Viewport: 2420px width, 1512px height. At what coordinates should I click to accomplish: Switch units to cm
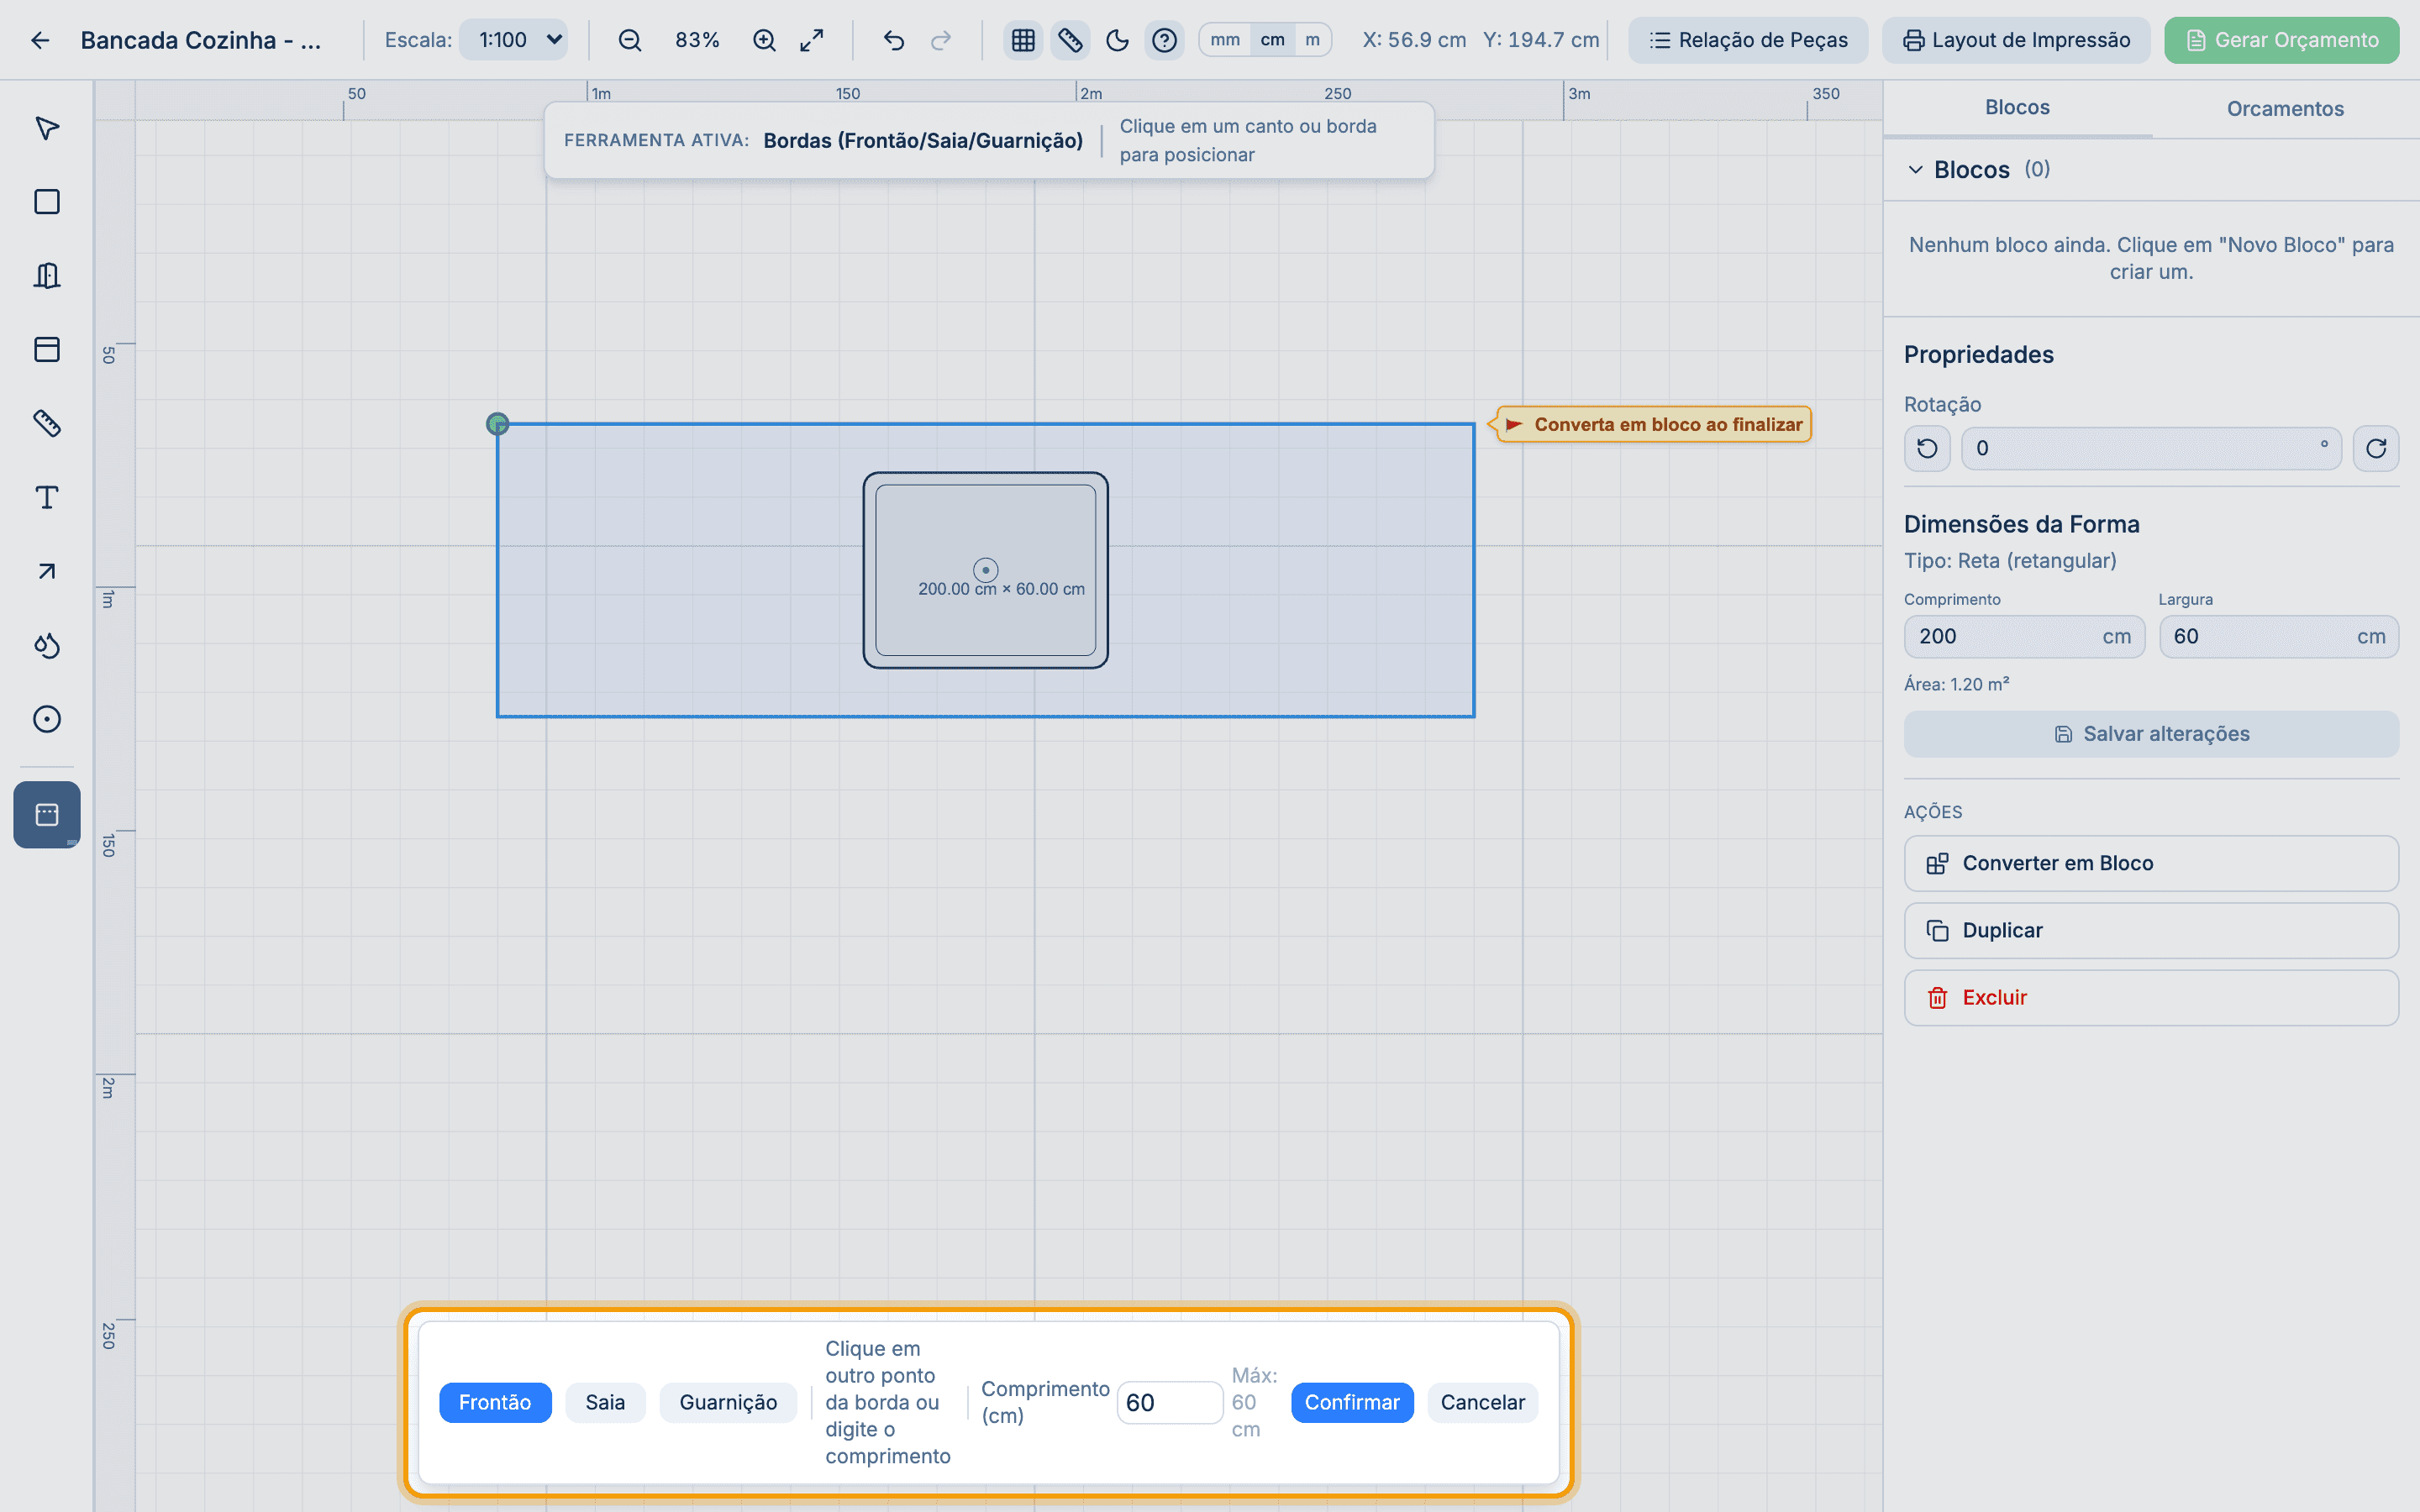pyautogui.click(x=1272, y=40)
